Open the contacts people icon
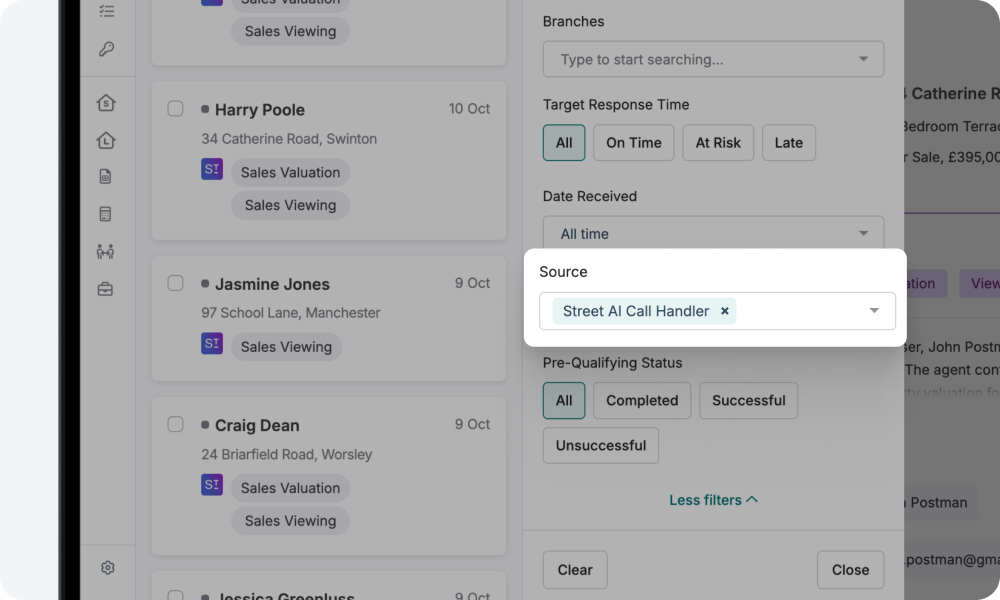 pos(107,251)
